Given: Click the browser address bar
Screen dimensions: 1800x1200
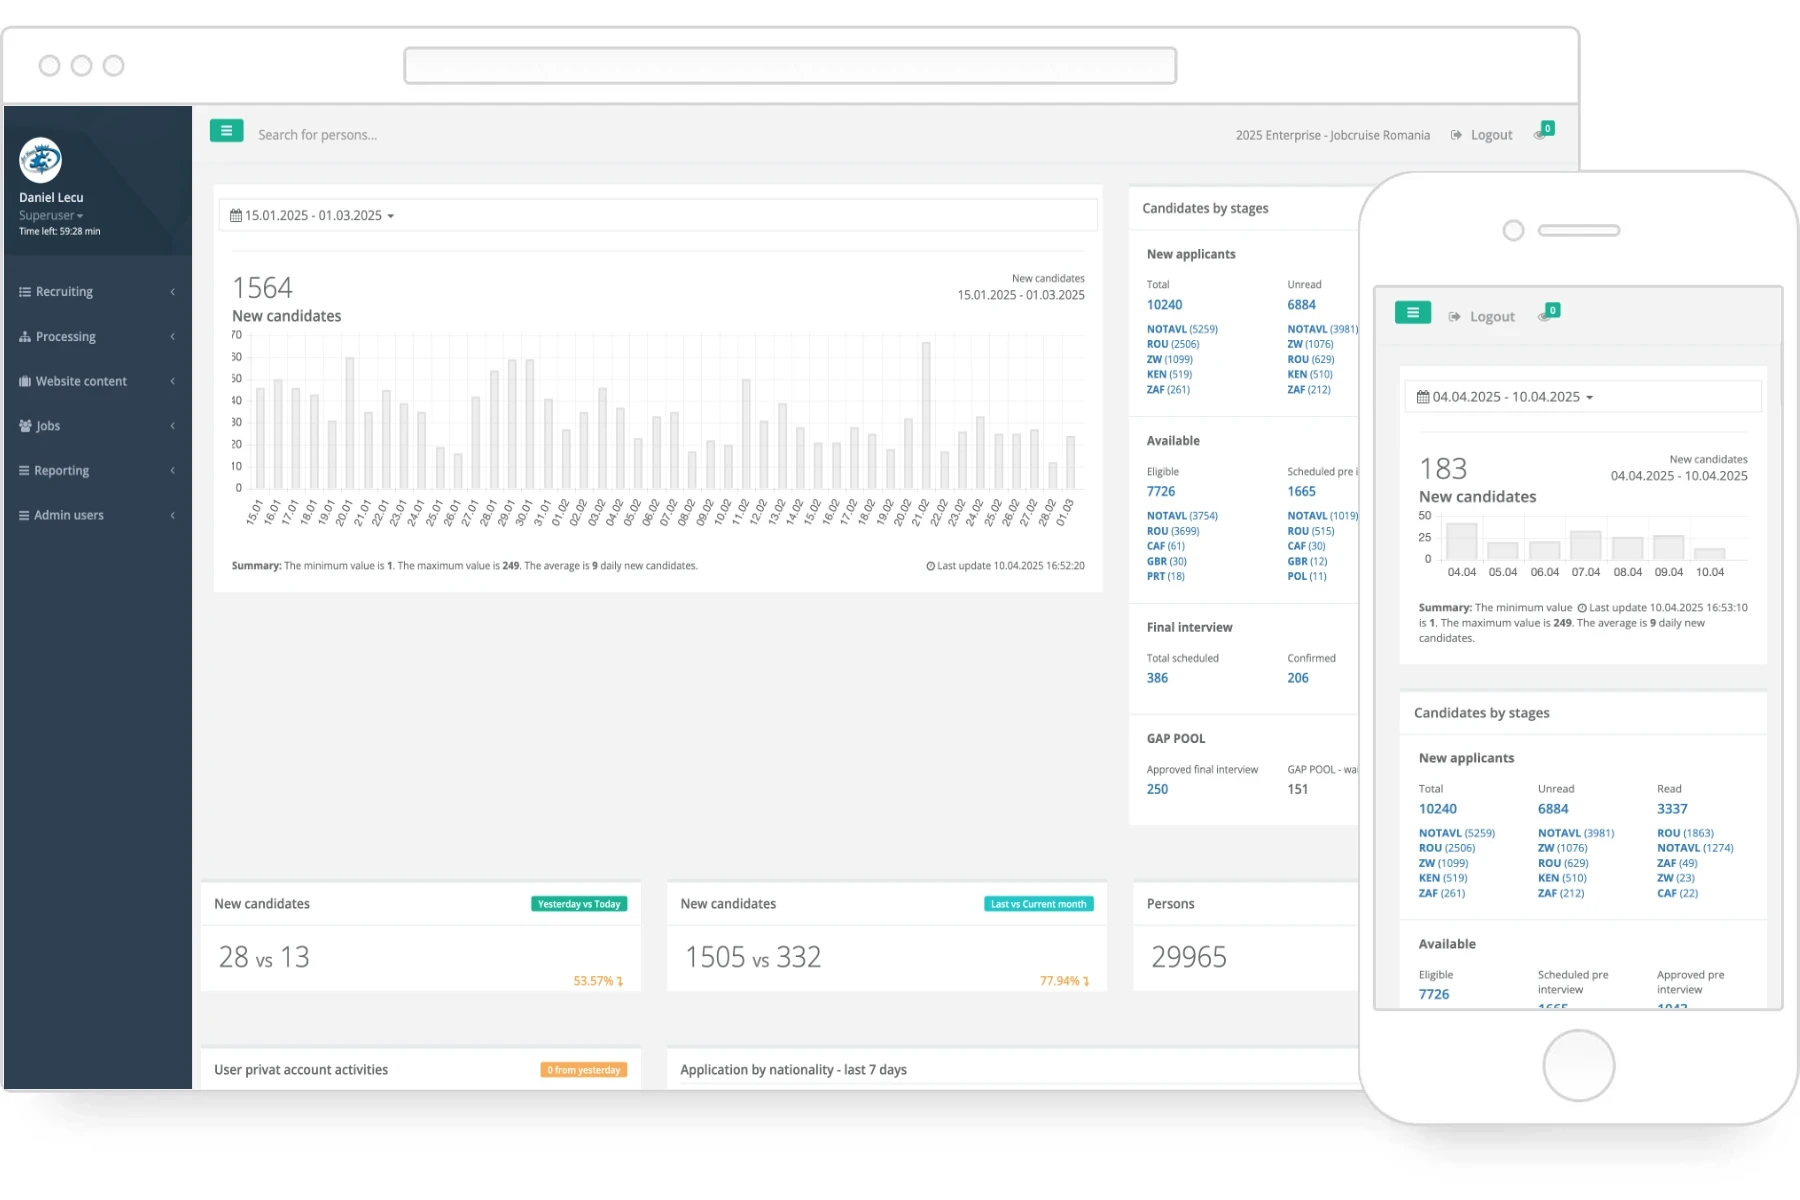Looking at the screenshot, I should [789, 66].
